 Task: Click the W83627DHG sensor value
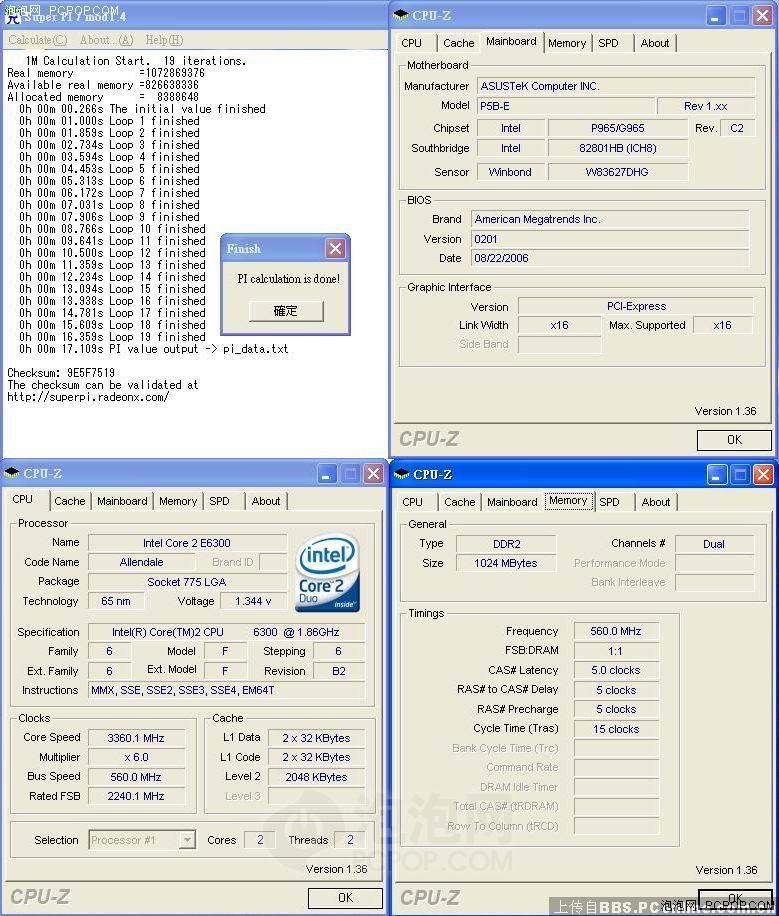coord(617,172)
